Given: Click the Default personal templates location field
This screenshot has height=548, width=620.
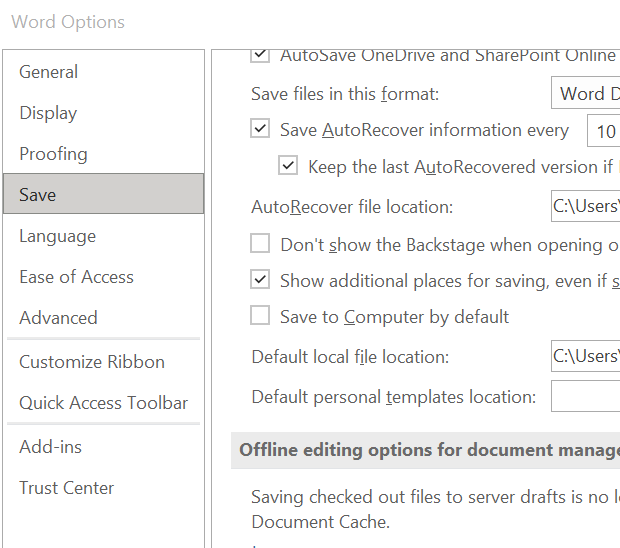Looking at the screenshot, I should click(x=586, y=397).
